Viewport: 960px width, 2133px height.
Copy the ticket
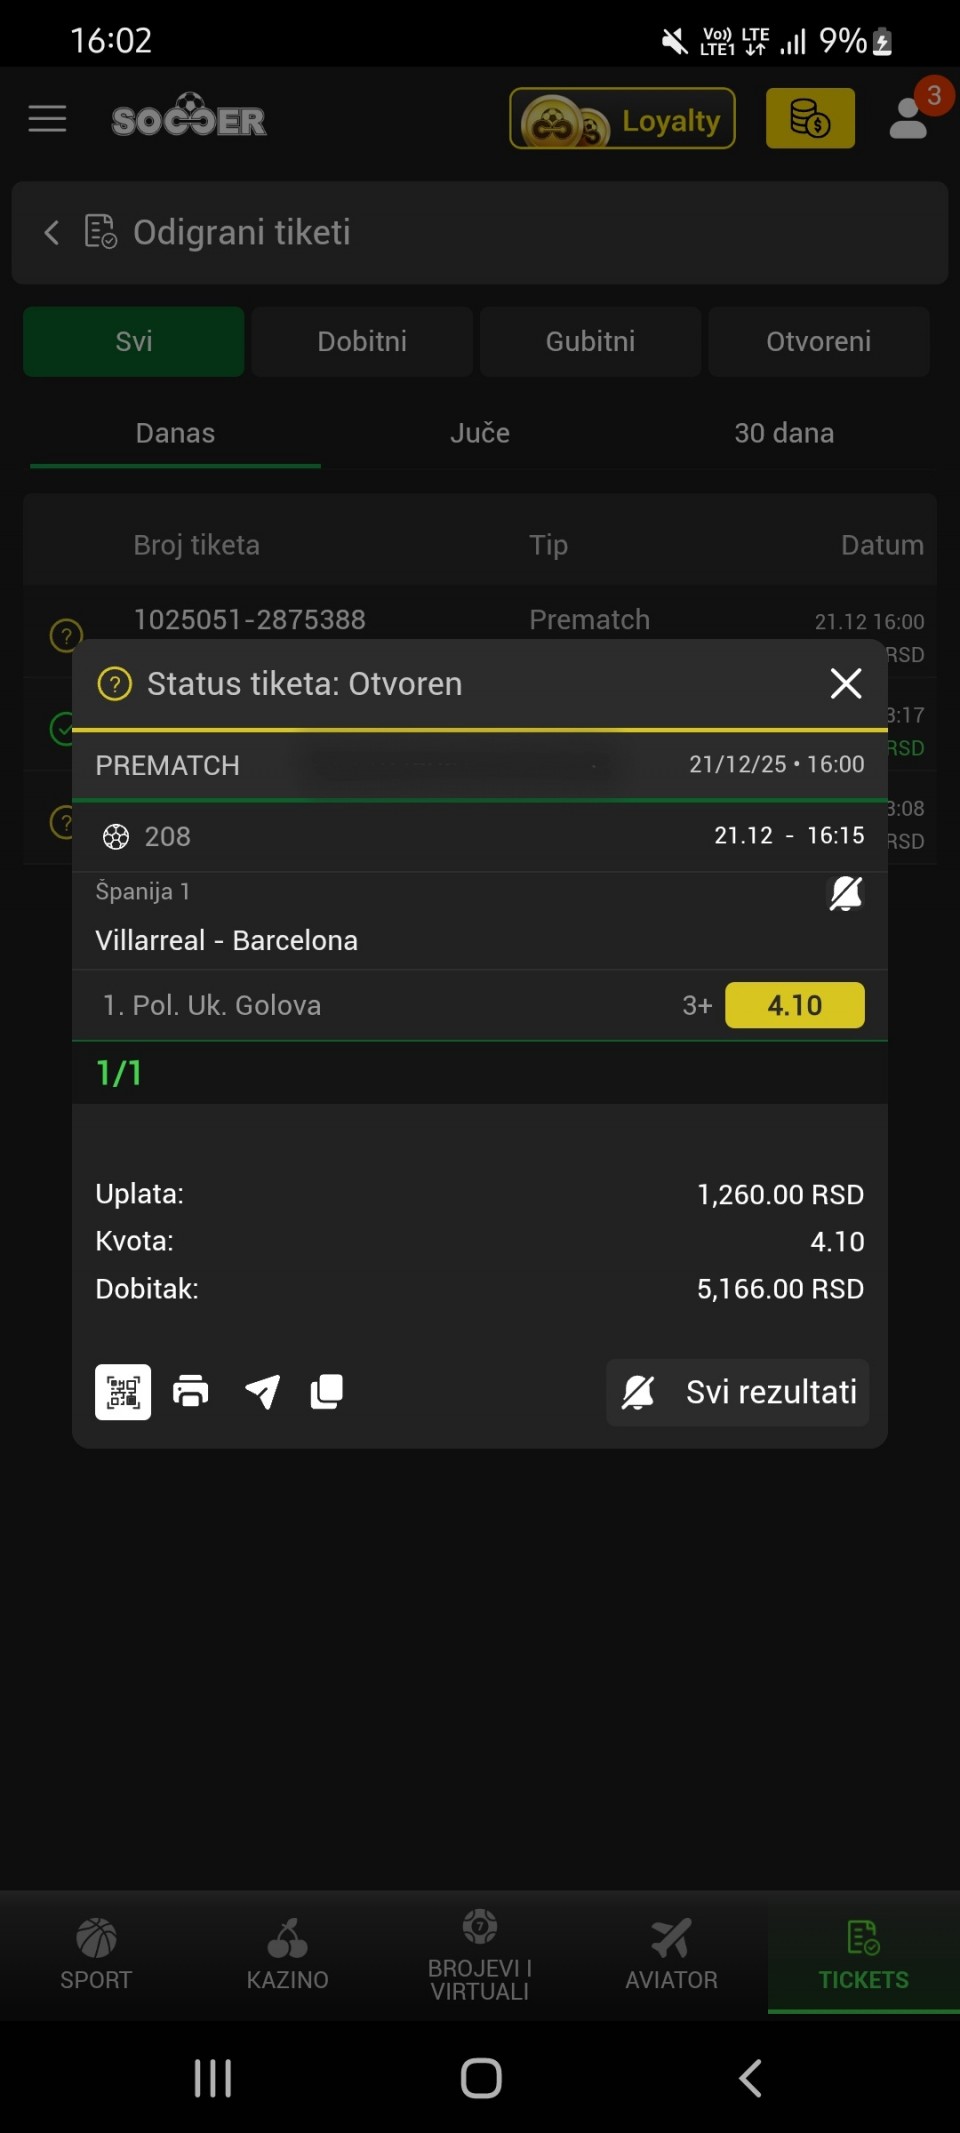point(327,1391)
